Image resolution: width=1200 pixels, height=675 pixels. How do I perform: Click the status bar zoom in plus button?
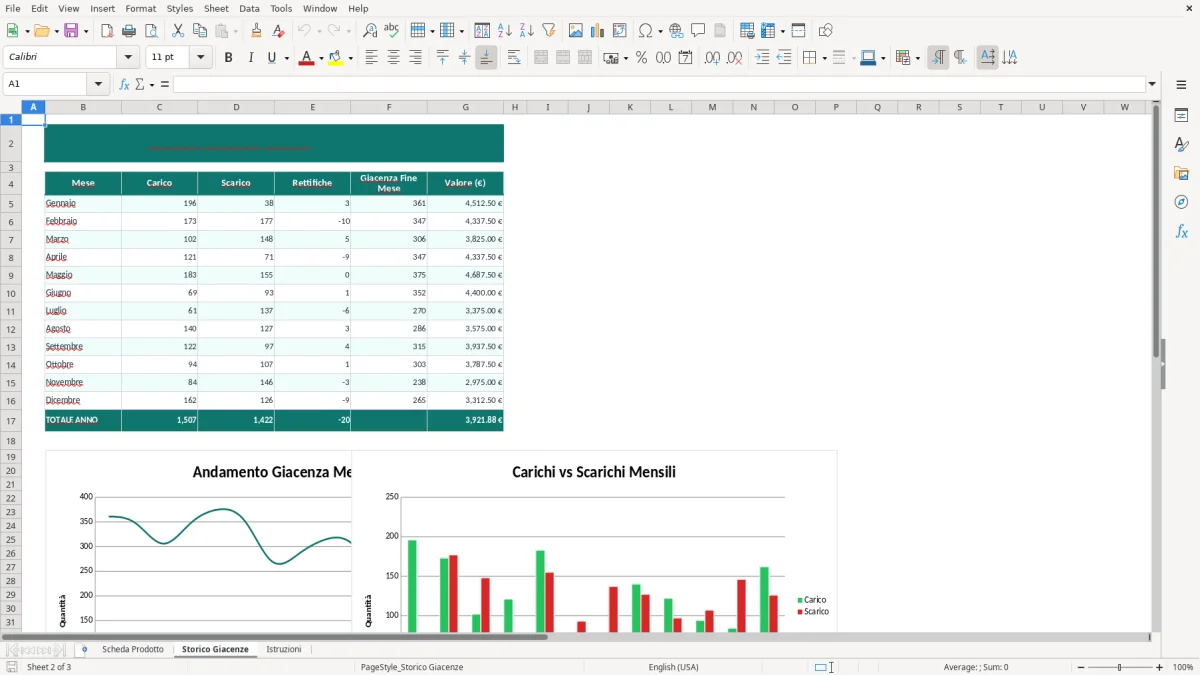click(x=1160, y=667)
